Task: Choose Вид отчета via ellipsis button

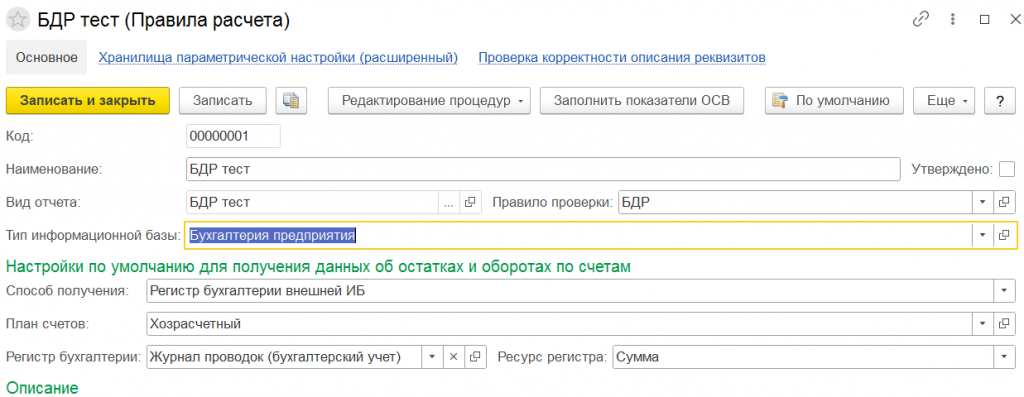Action: tap(449, 202)
